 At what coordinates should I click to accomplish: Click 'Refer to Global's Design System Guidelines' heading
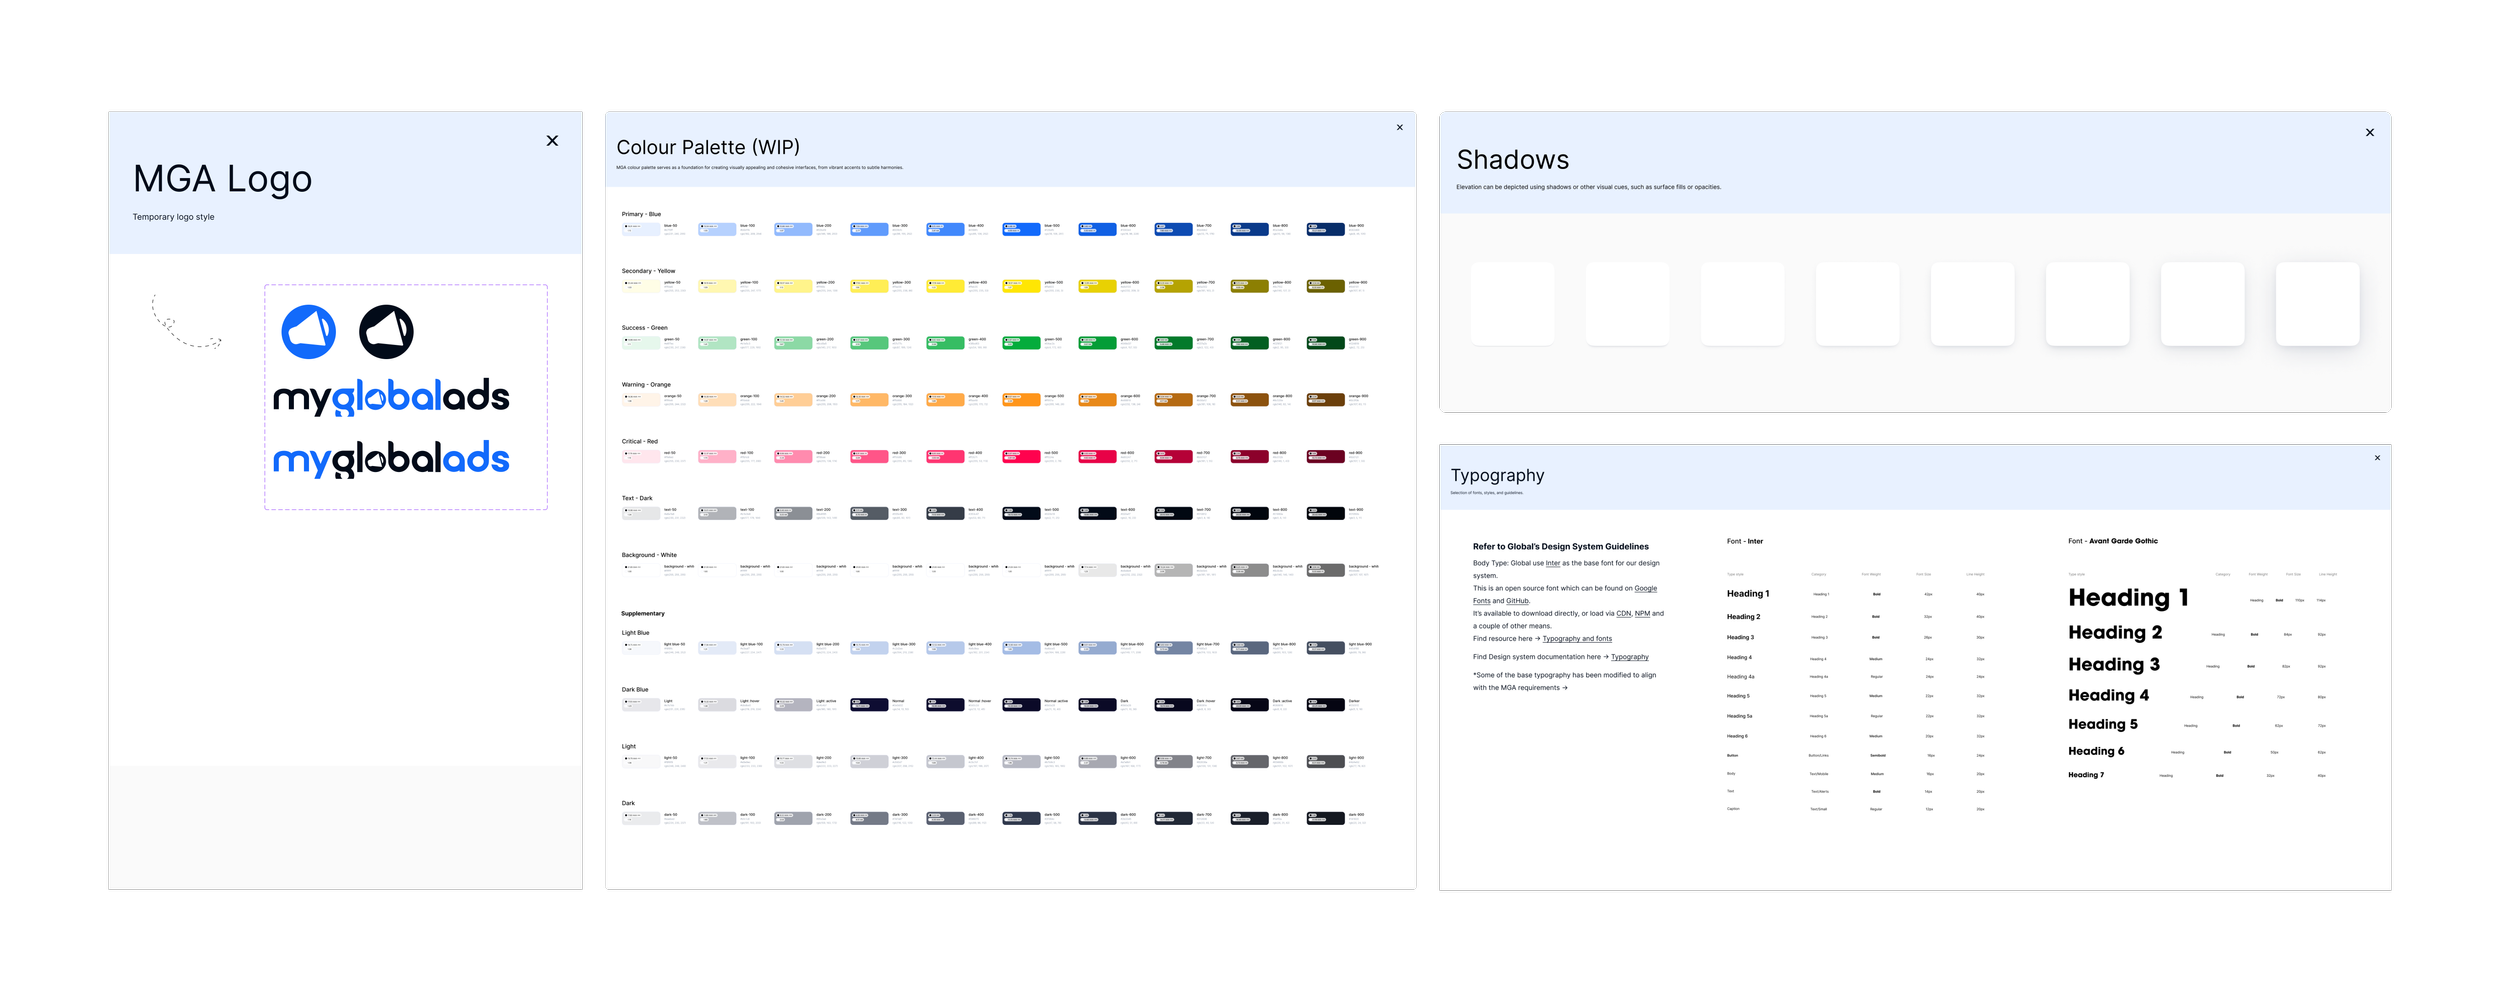click(x=1561, y=547)
